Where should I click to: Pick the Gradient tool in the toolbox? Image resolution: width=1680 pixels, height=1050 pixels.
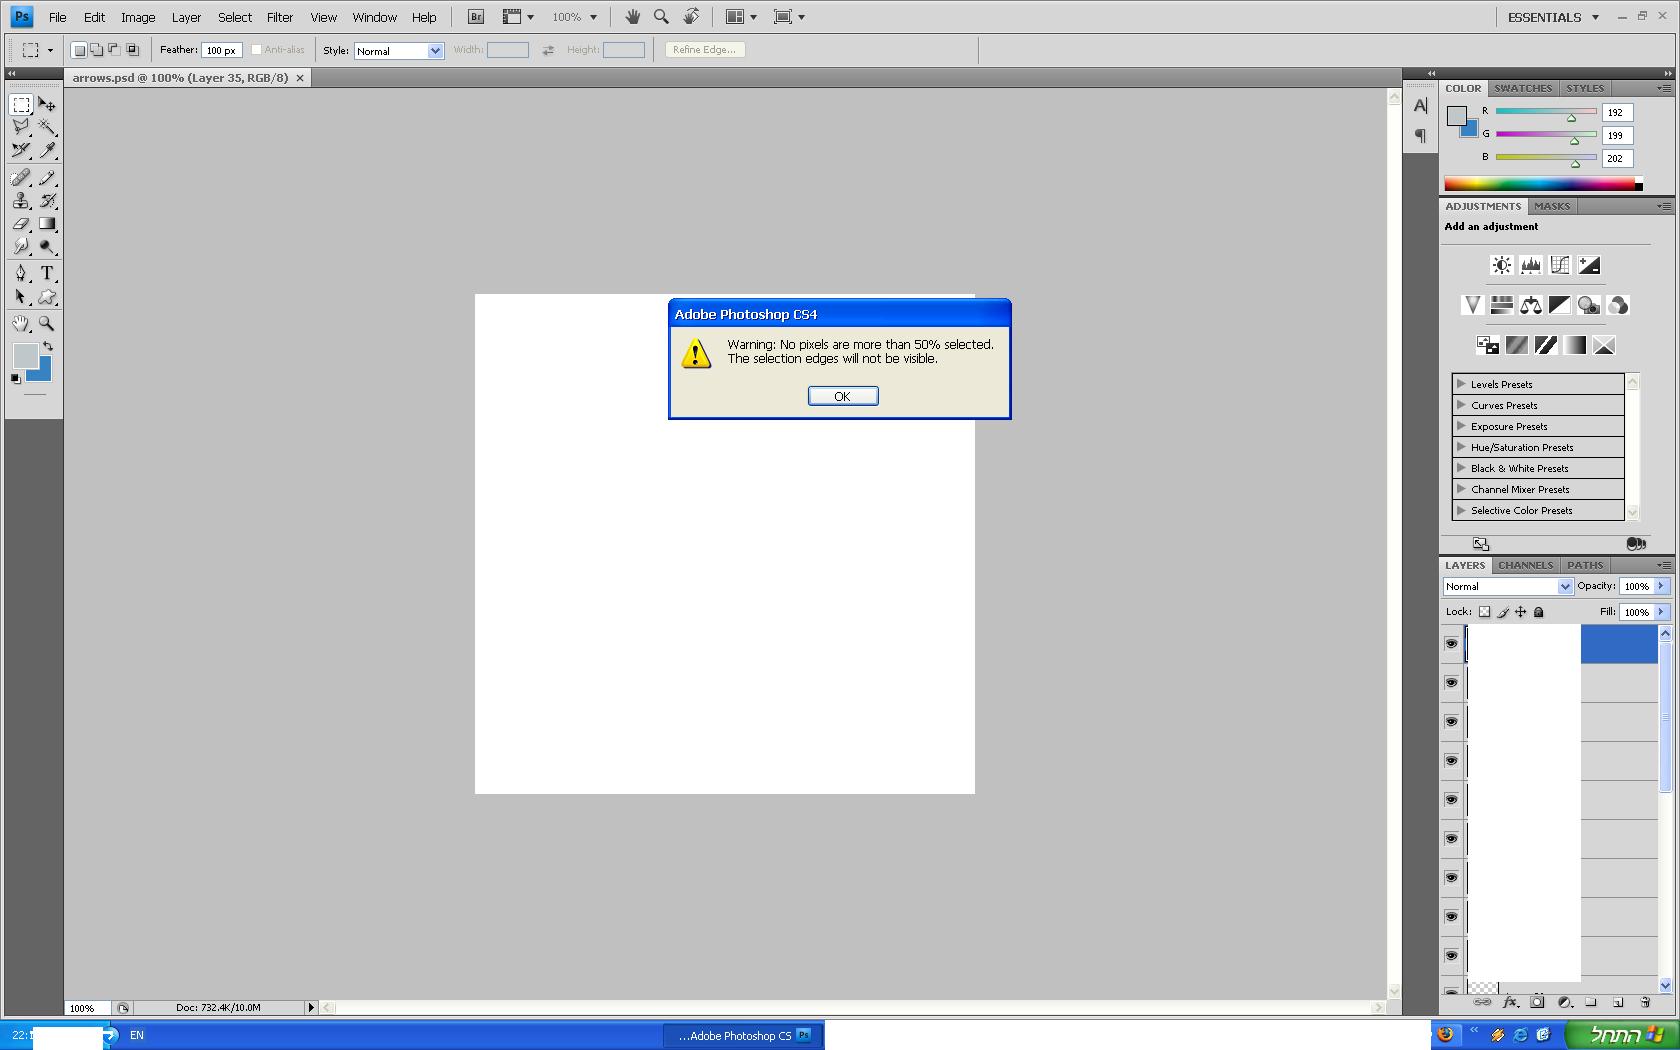(47, 224)
